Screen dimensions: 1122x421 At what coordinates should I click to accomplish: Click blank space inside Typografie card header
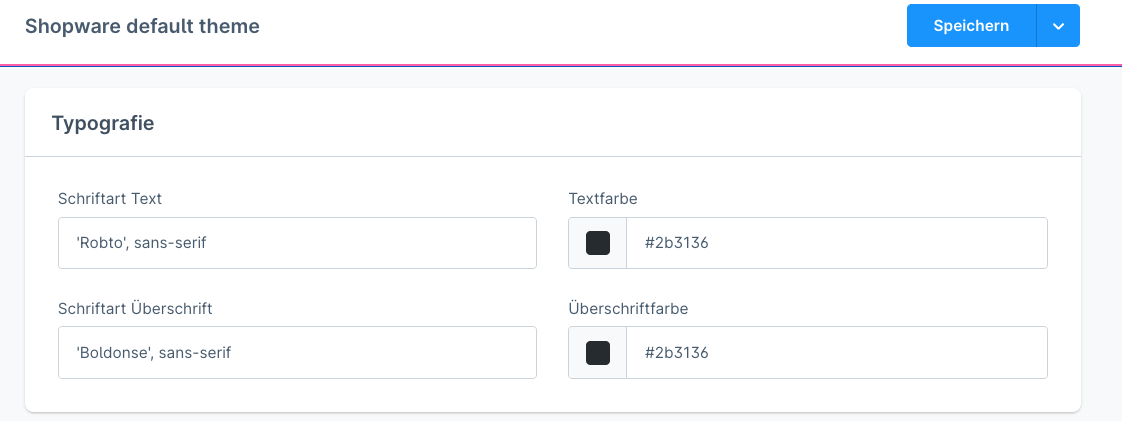point(600,124)
